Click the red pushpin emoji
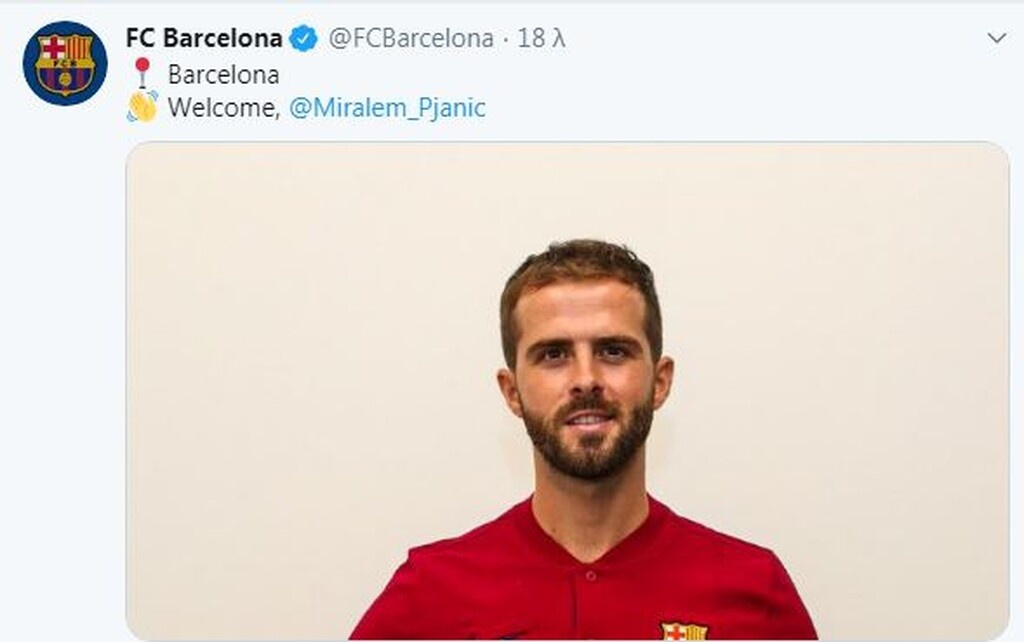The image size is (1024, 642). 142,72
